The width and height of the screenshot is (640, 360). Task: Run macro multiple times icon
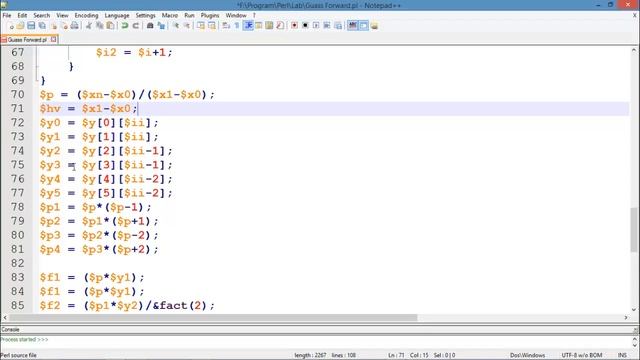pos(327,26)
